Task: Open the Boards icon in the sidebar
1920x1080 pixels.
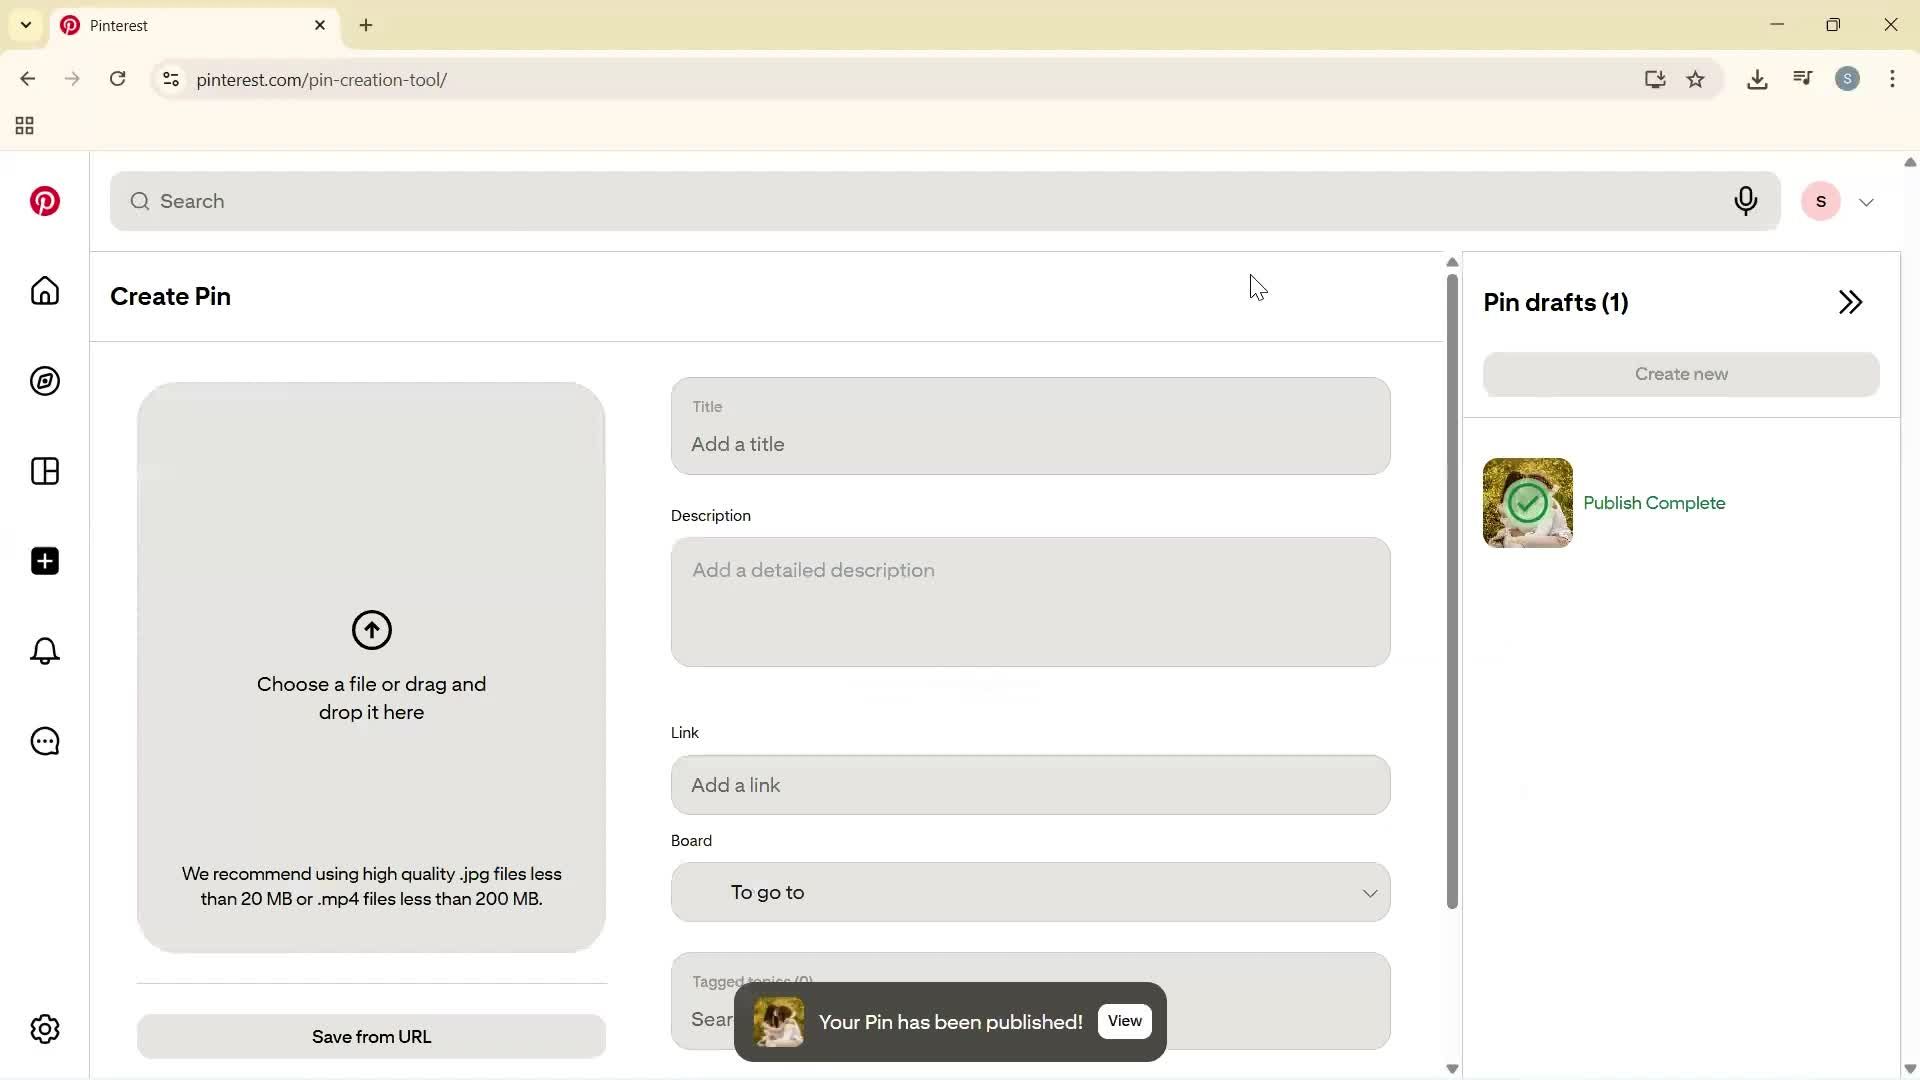Action: pos(44,471)
